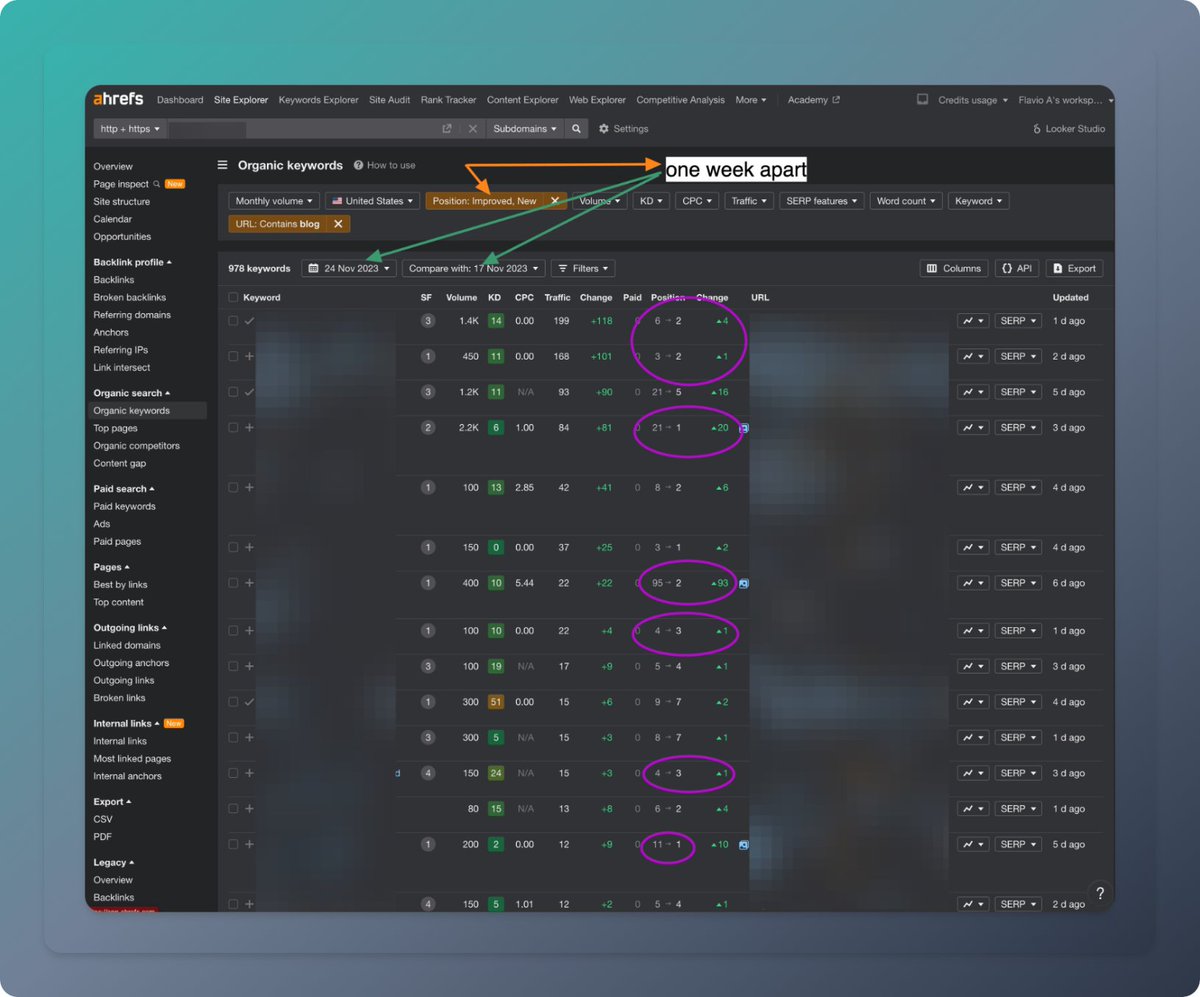Open the Settings gear
Image resolution: width=1200 pixels, height=997 pixels.
(x=624, y=129)
